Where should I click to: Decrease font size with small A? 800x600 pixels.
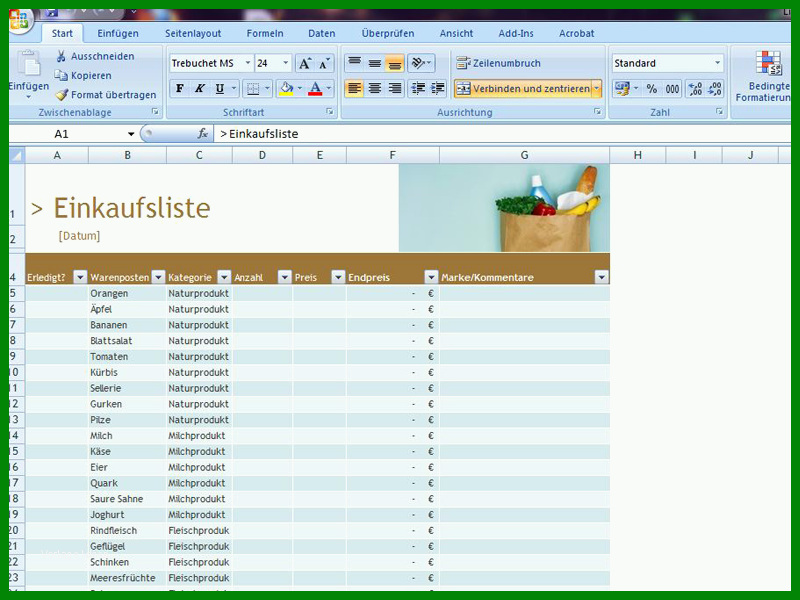324,63
